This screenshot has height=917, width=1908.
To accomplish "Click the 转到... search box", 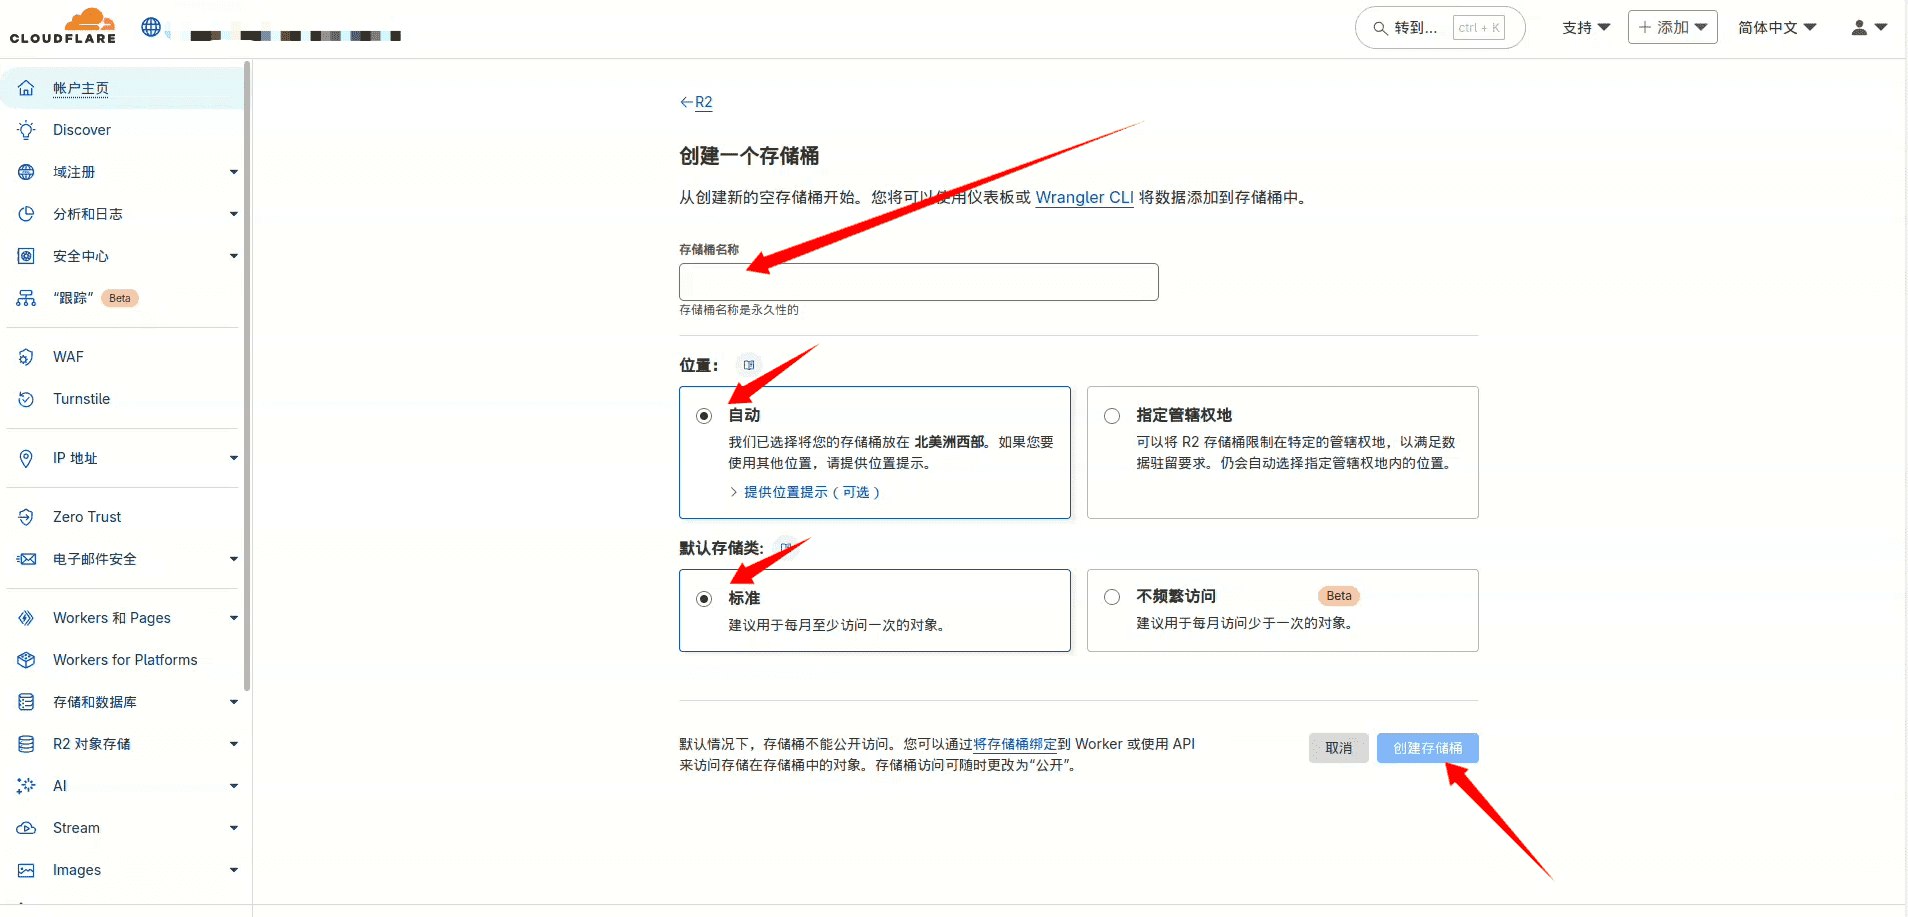I will [1439, 28].
